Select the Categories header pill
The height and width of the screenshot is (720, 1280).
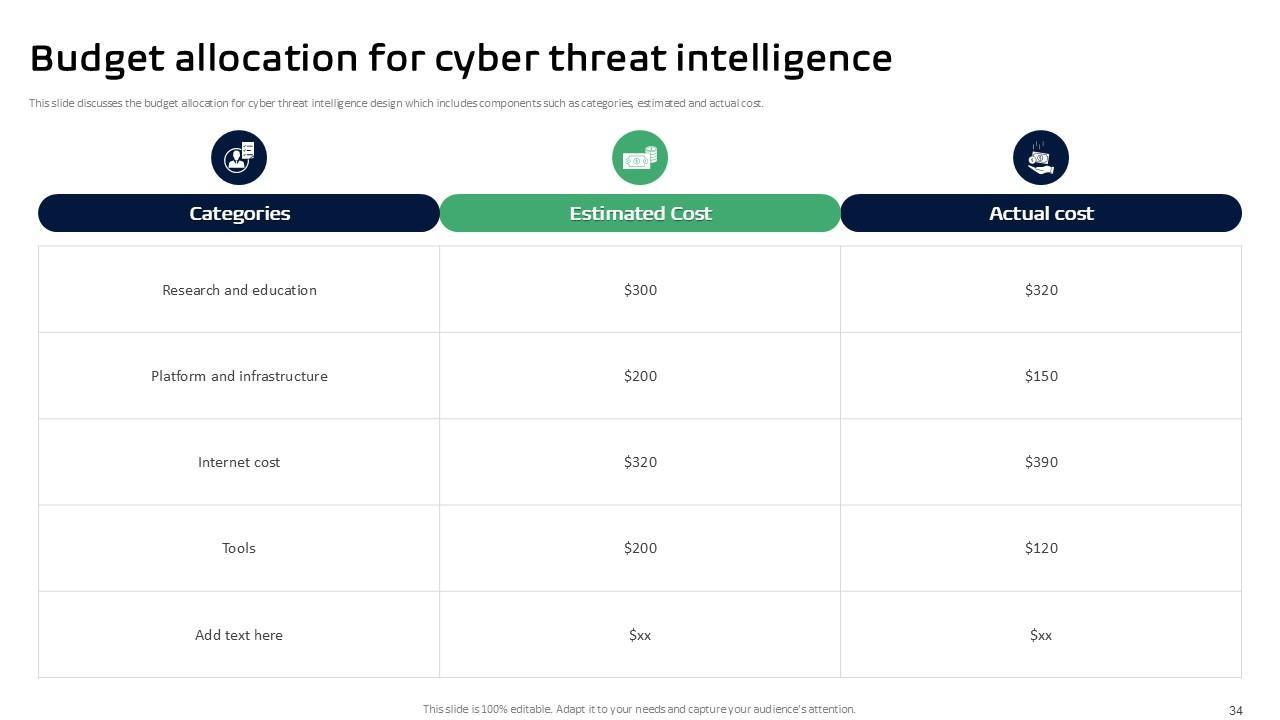pyautogui.click(x=239, y=213)
